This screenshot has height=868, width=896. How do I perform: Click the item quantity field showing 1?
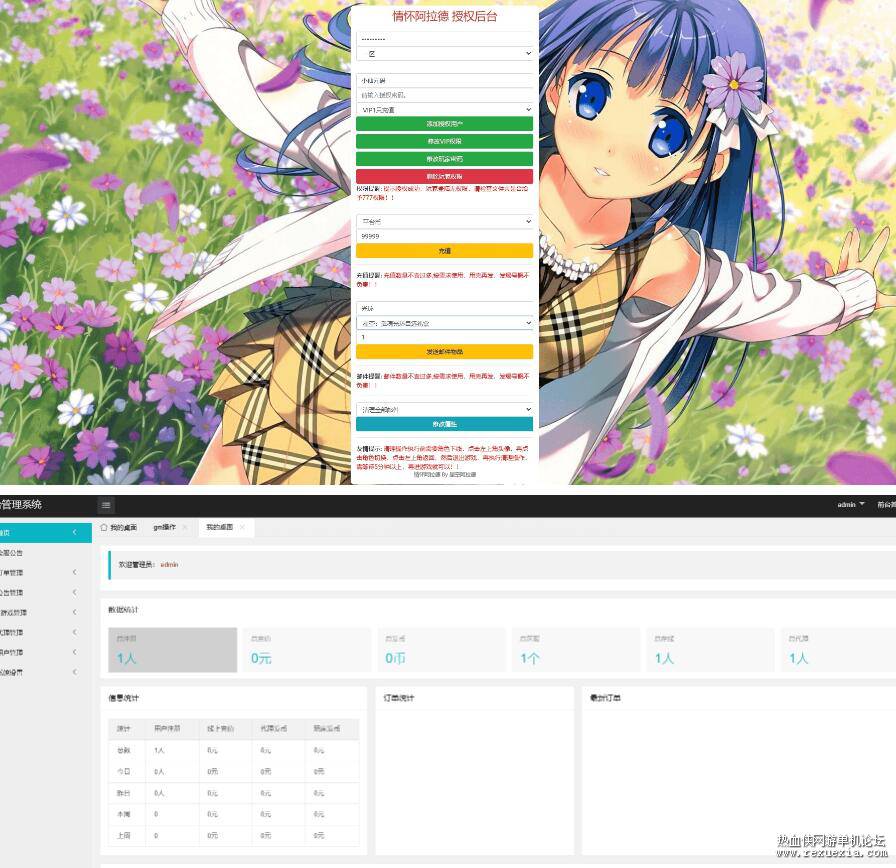[x=445, y=337]
